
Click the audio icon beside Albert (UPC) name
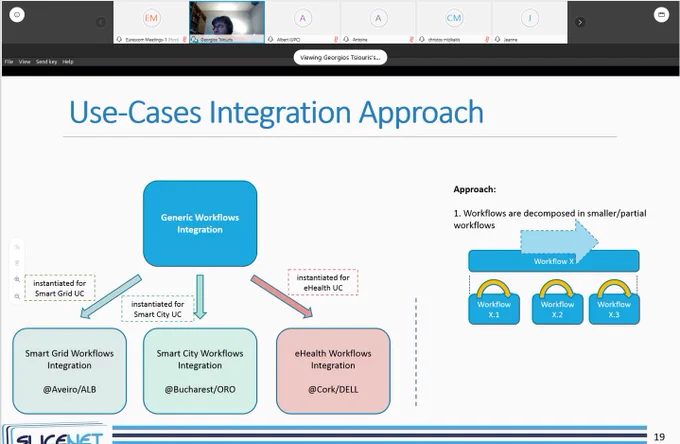coord(271,39)
